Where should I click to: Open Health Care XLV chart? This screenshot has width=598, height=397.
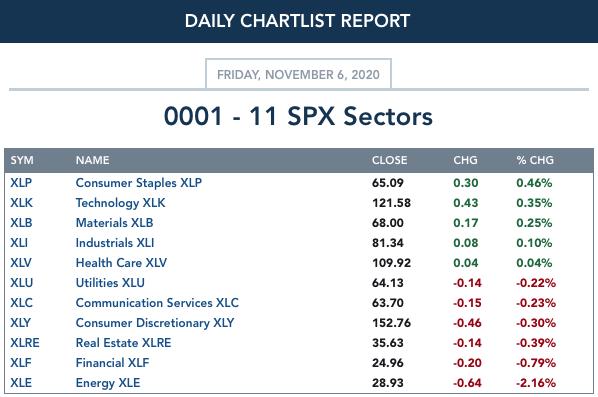[121, 263]
